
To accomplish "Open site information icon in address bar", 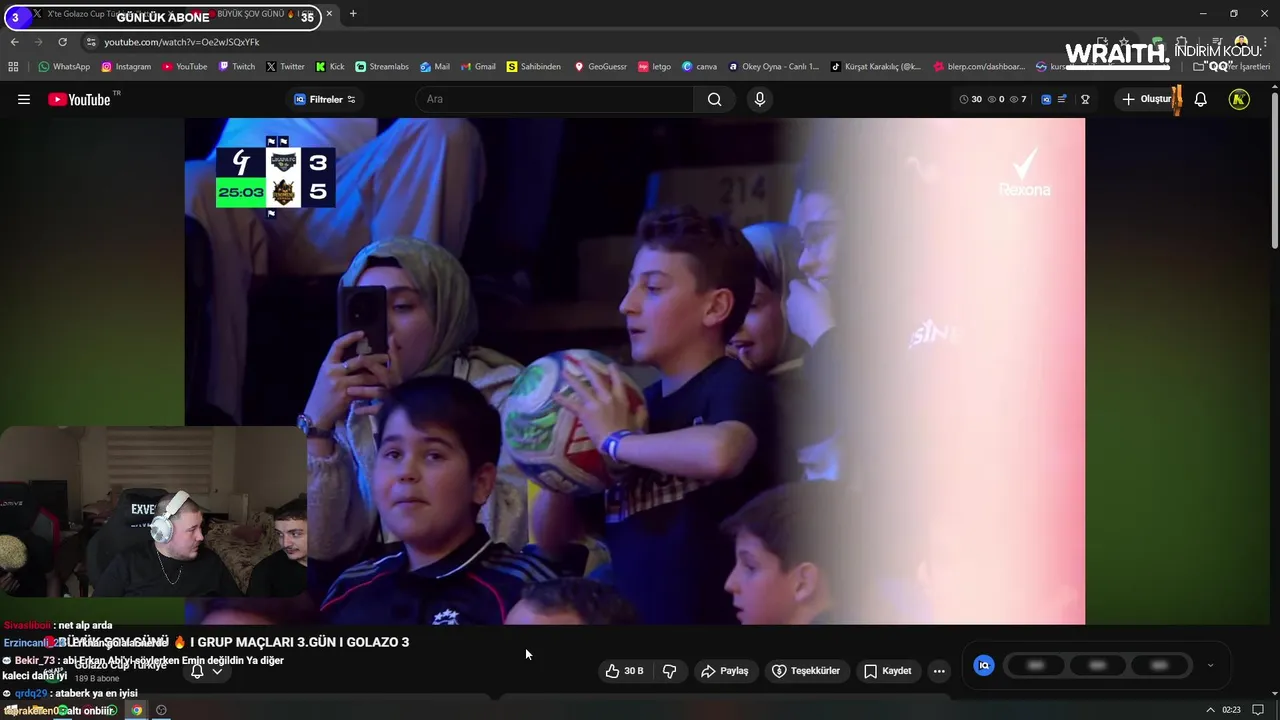I will (x=91, y=42).
